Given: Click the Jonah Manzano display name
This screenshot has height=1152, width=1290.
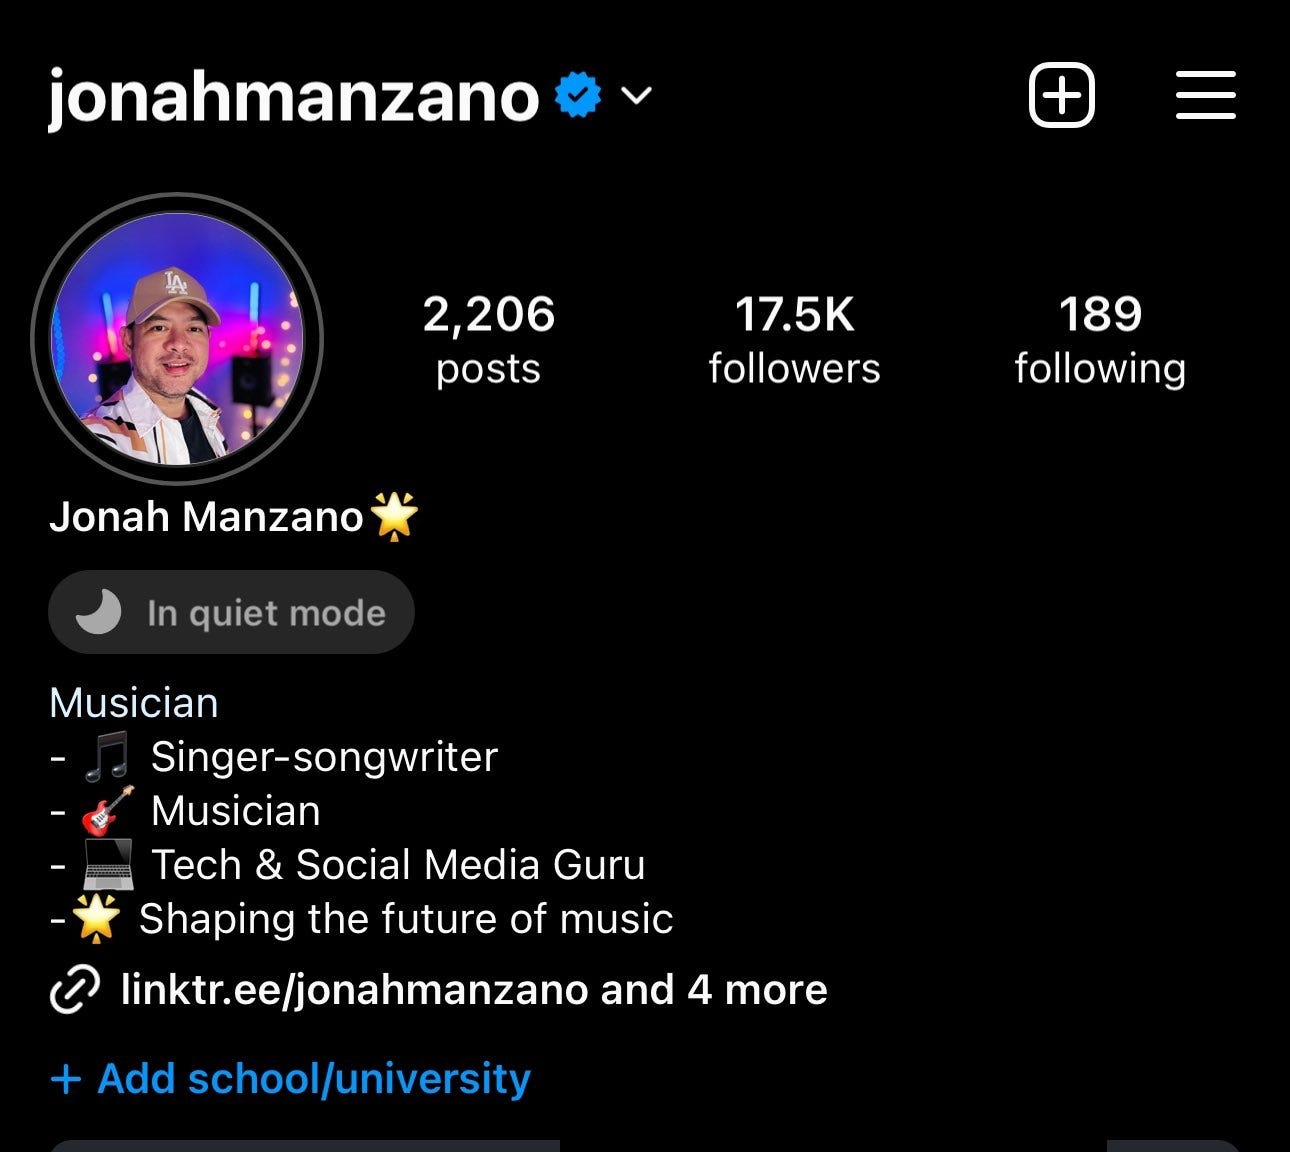Looking at the screenshot, I should coord(206,517).
